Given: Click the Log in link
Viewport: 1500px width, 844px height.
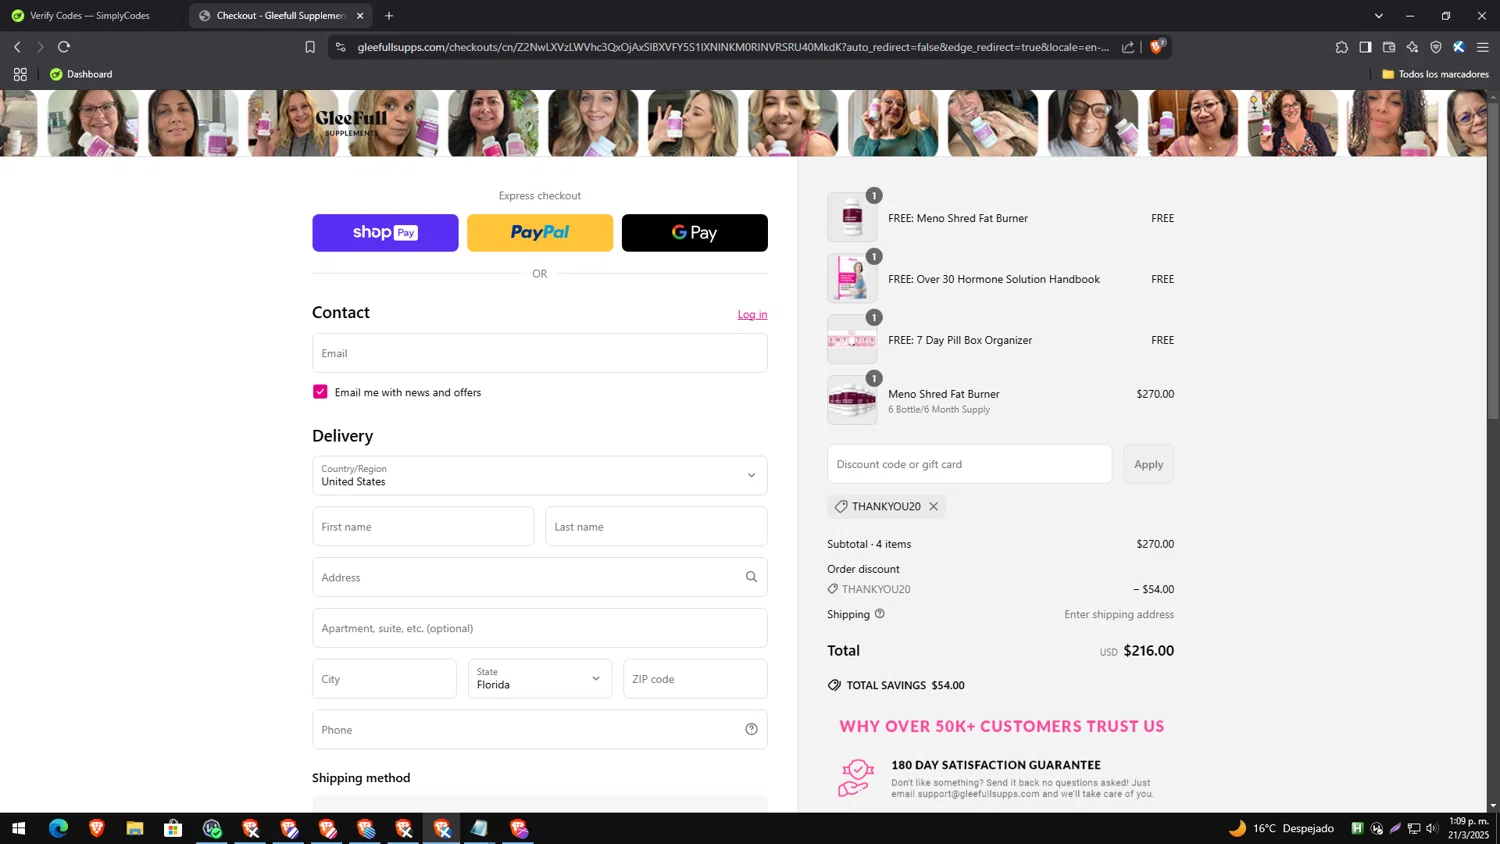Looking at the screenshot, I should (752, 314).
